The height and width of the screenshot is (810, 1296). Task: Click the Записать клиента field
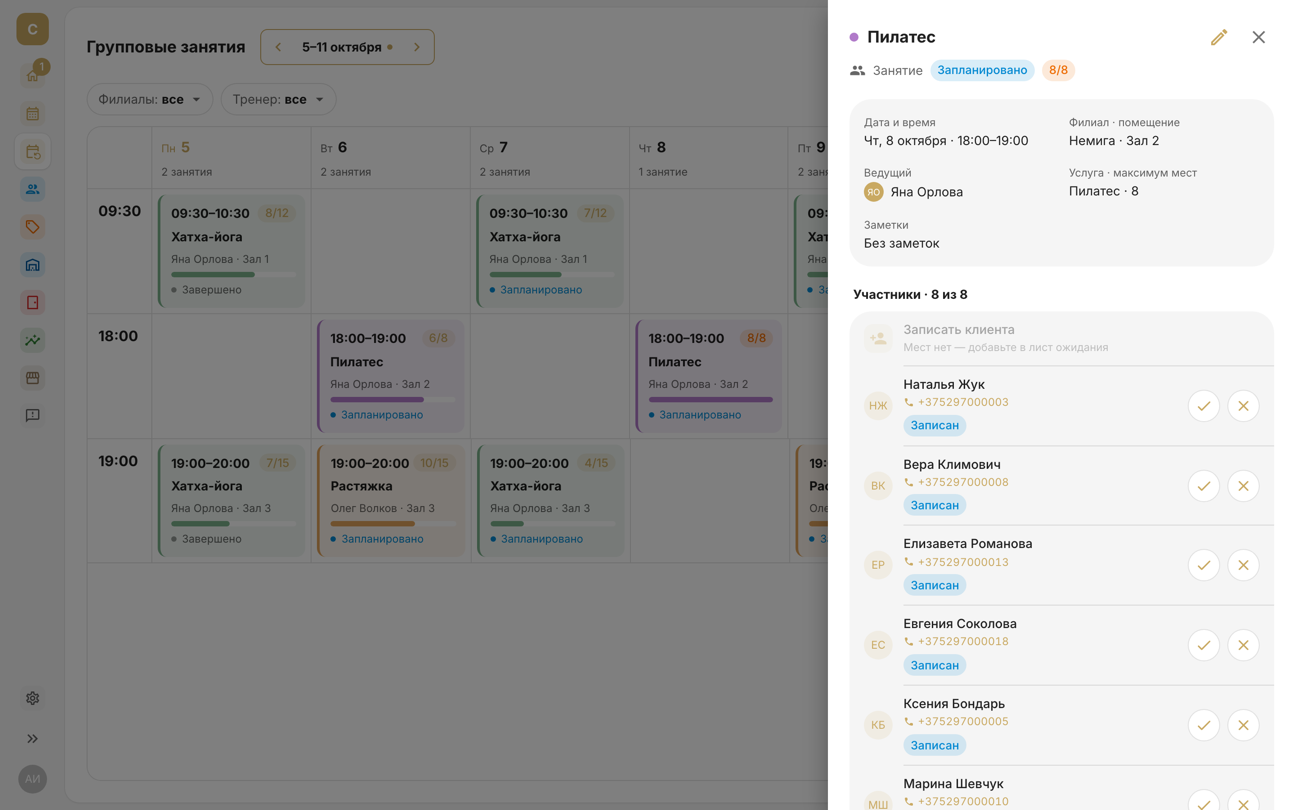(x=1061, y=338)
